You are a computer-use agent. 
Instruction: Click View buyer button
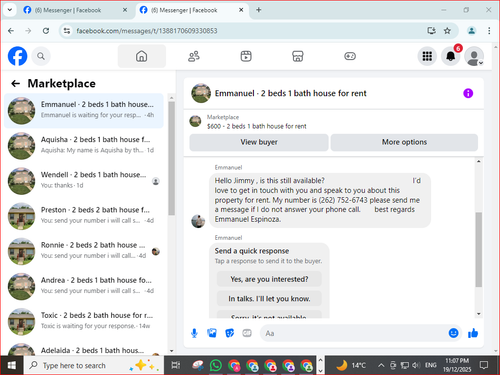pyautogui.click(x=259, y=142)
